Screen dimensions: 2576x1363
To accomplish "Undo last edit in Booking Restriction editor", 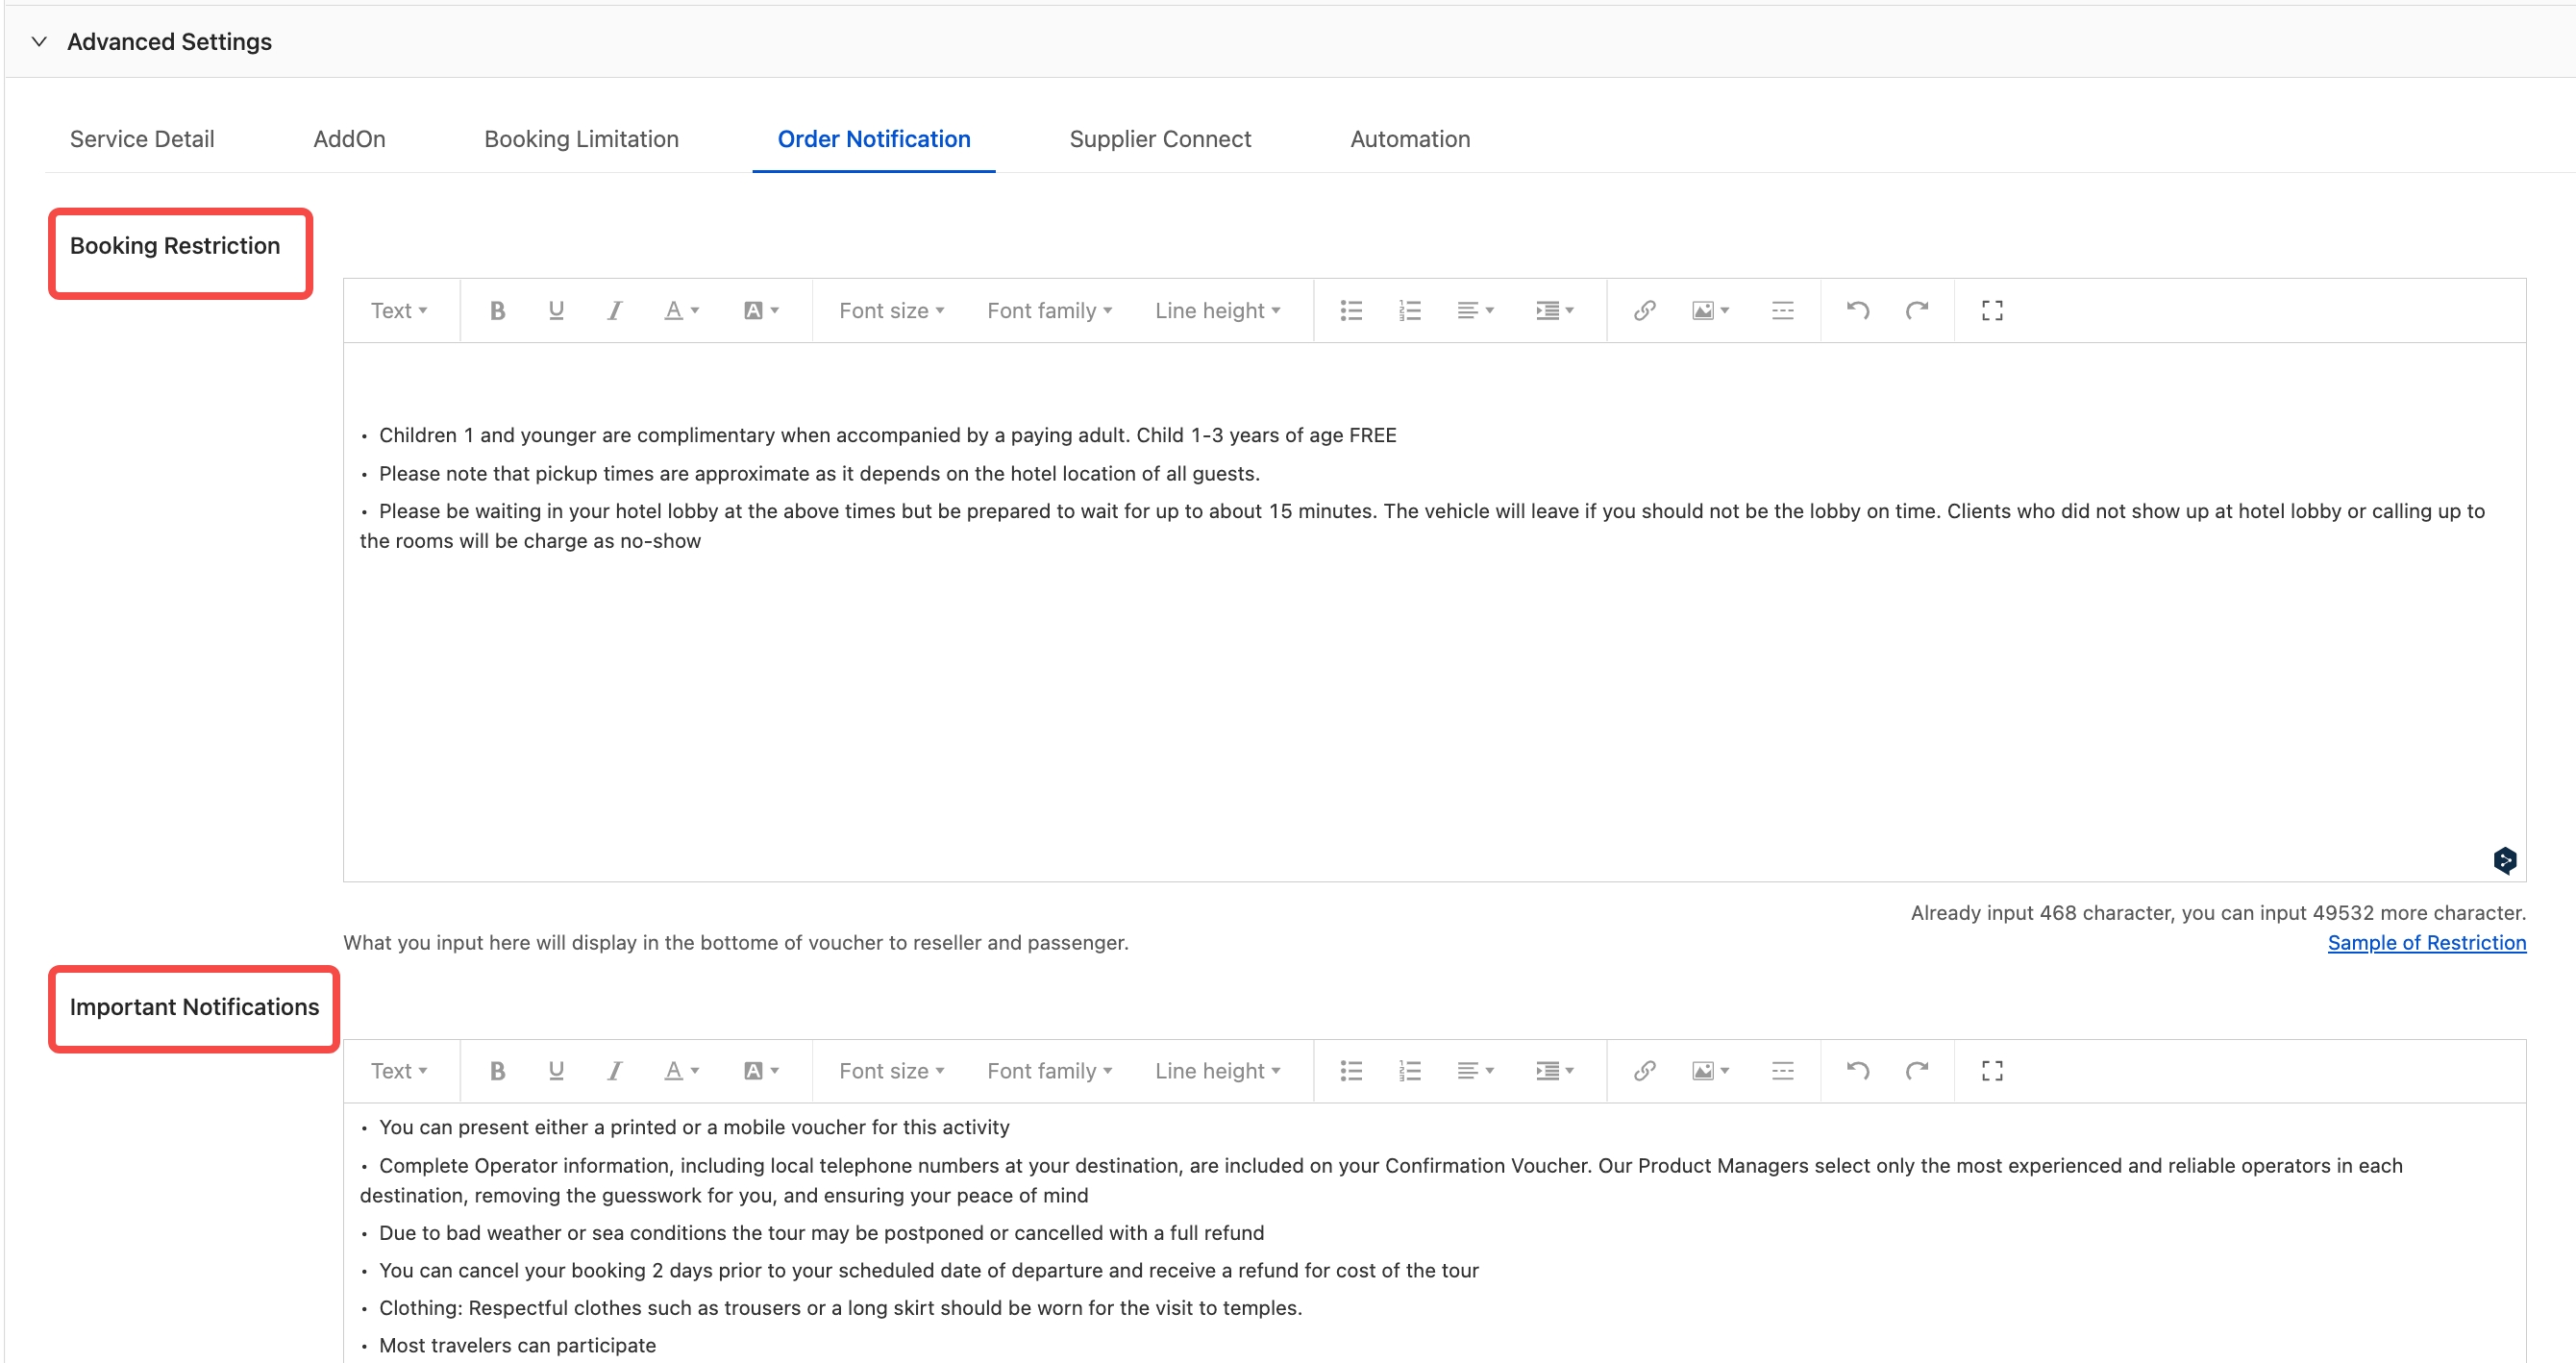I will click(x=1858, y=311).
